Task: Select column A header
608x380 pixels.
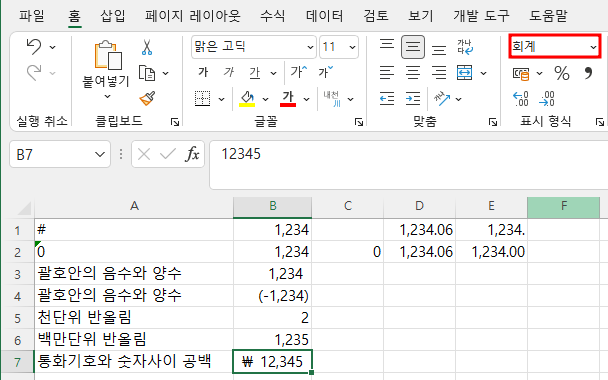Action: click(x=134, y=206)
